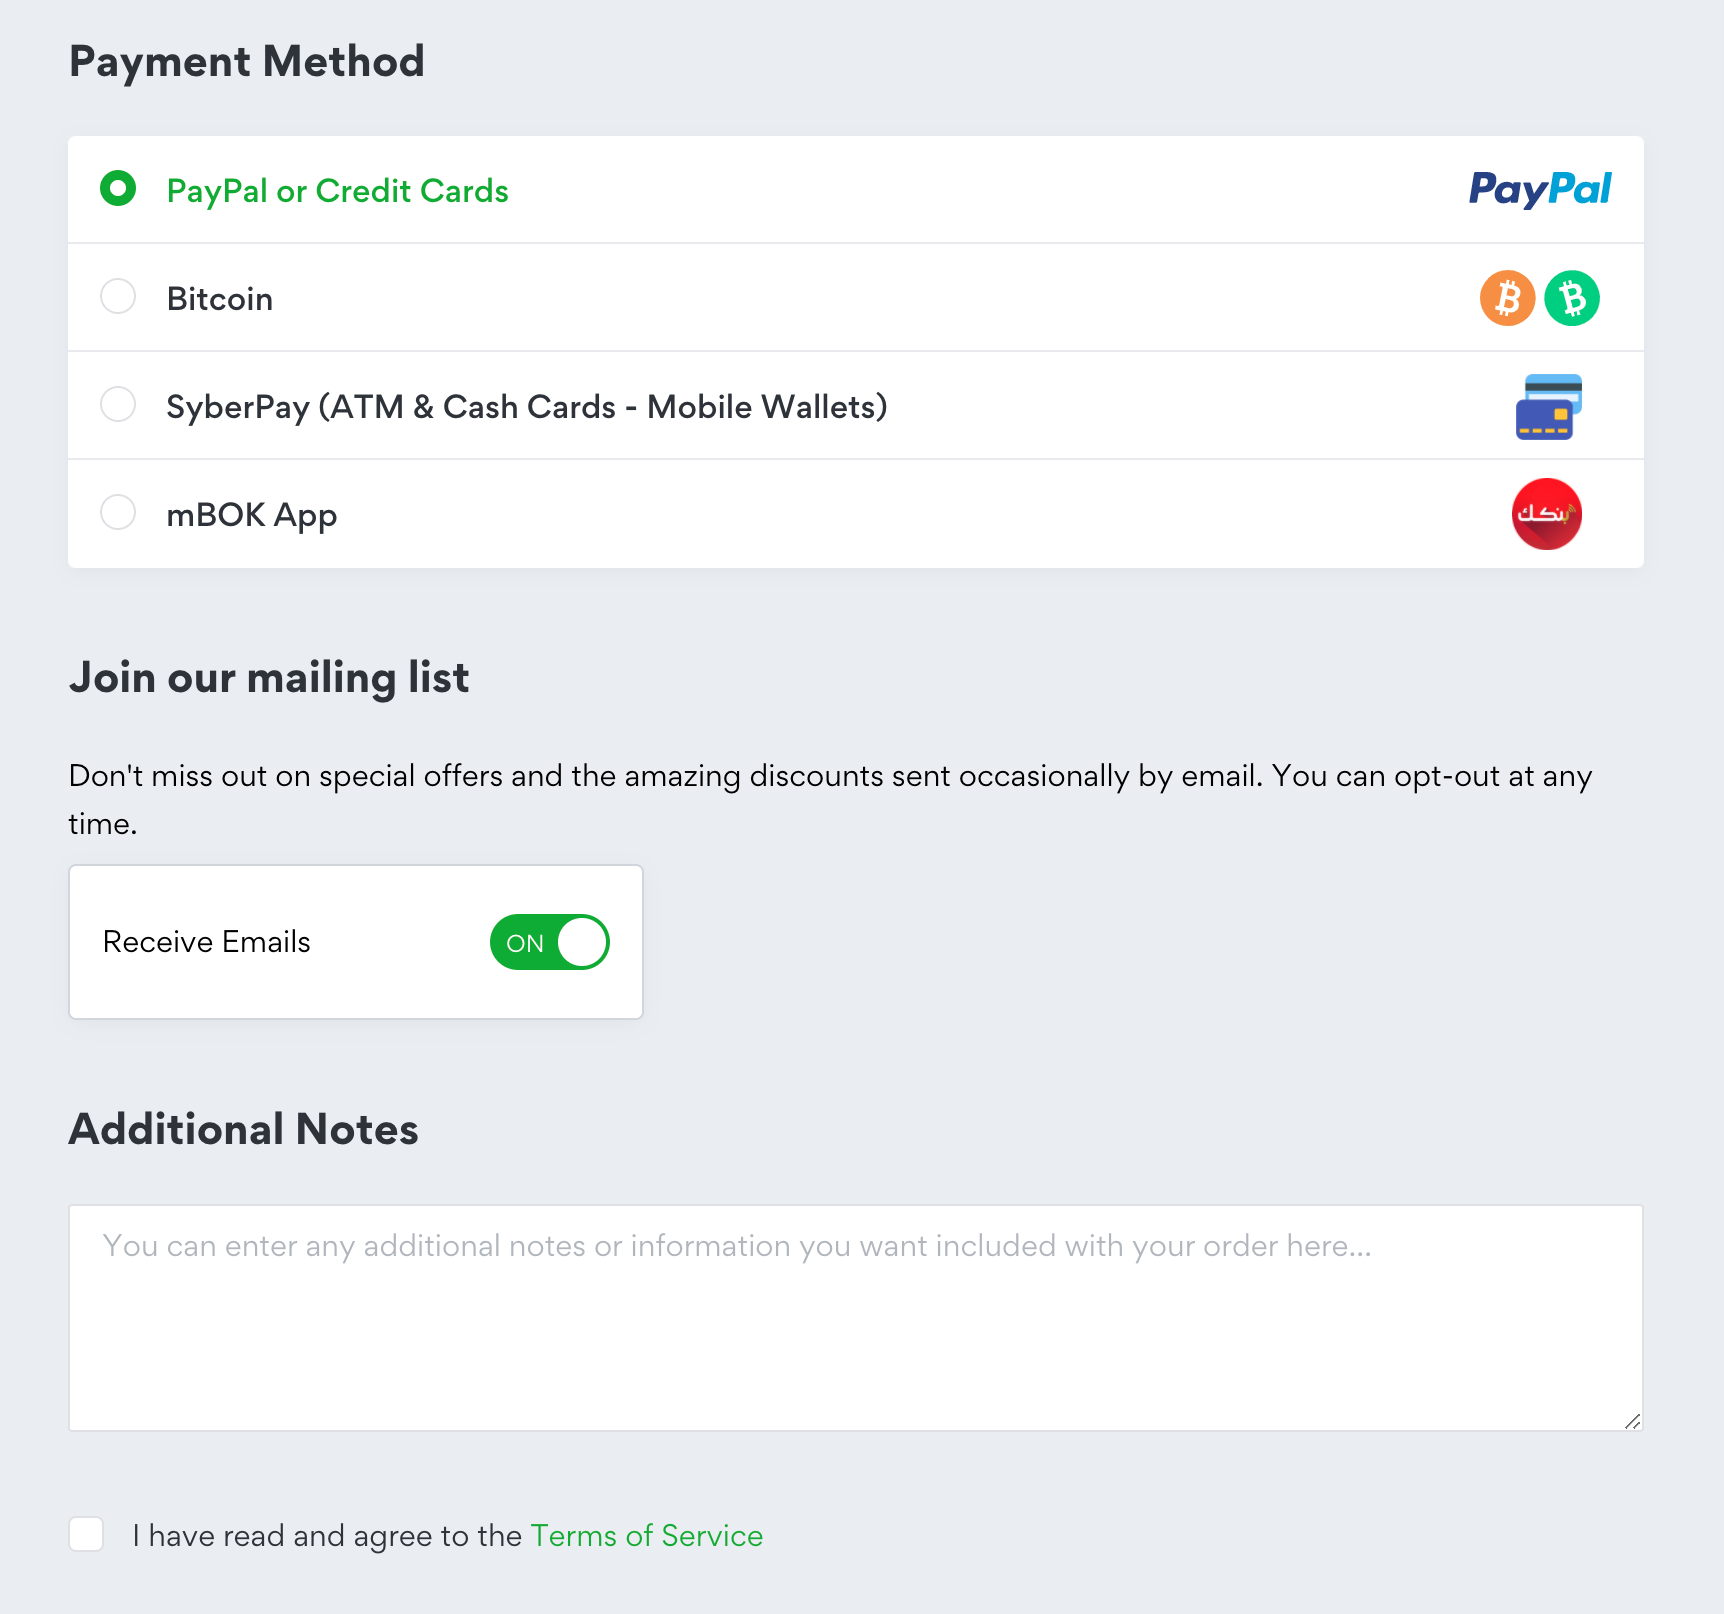The width and height of the screenshot is (1724, 1614).
Task: Click the green Bitcoin Cash icon
Action: (x=1572, y=298)
